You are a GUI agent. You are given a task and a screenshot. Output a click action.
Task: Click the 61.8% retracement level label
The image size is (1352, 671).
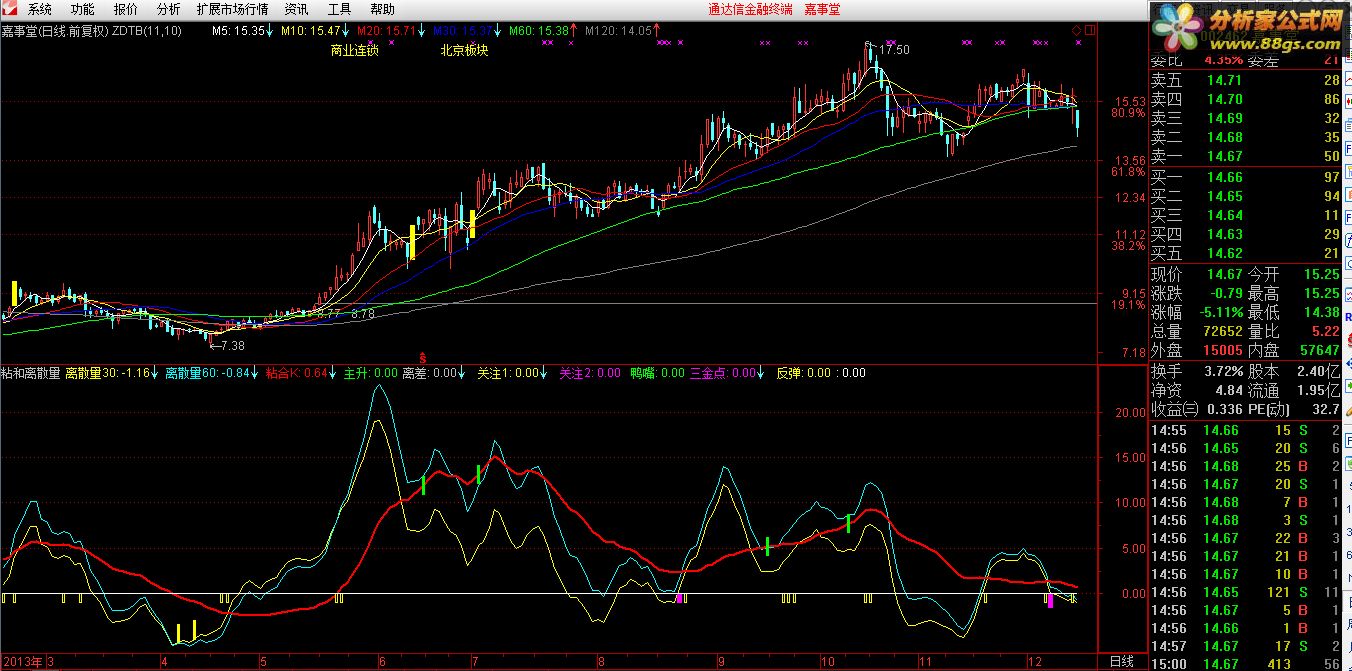click(1127, 172)
